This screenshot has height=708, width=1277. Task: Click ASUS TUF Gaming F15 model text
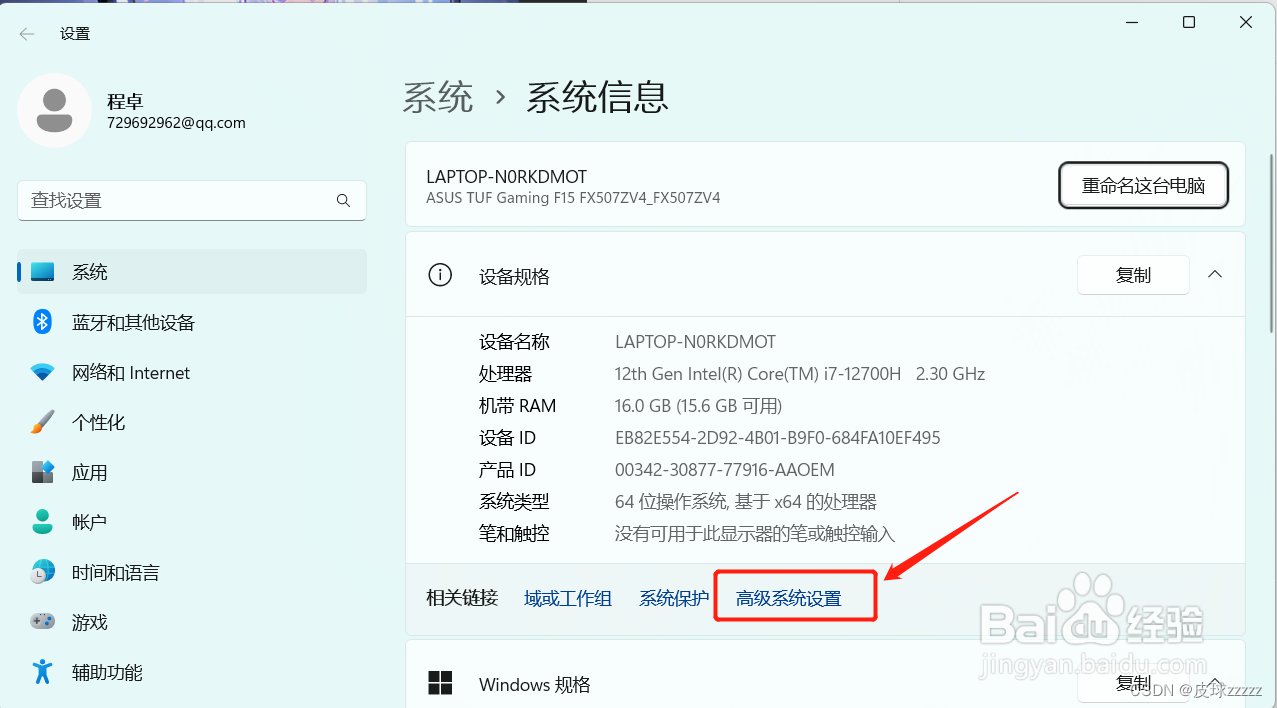coord(573,198)
